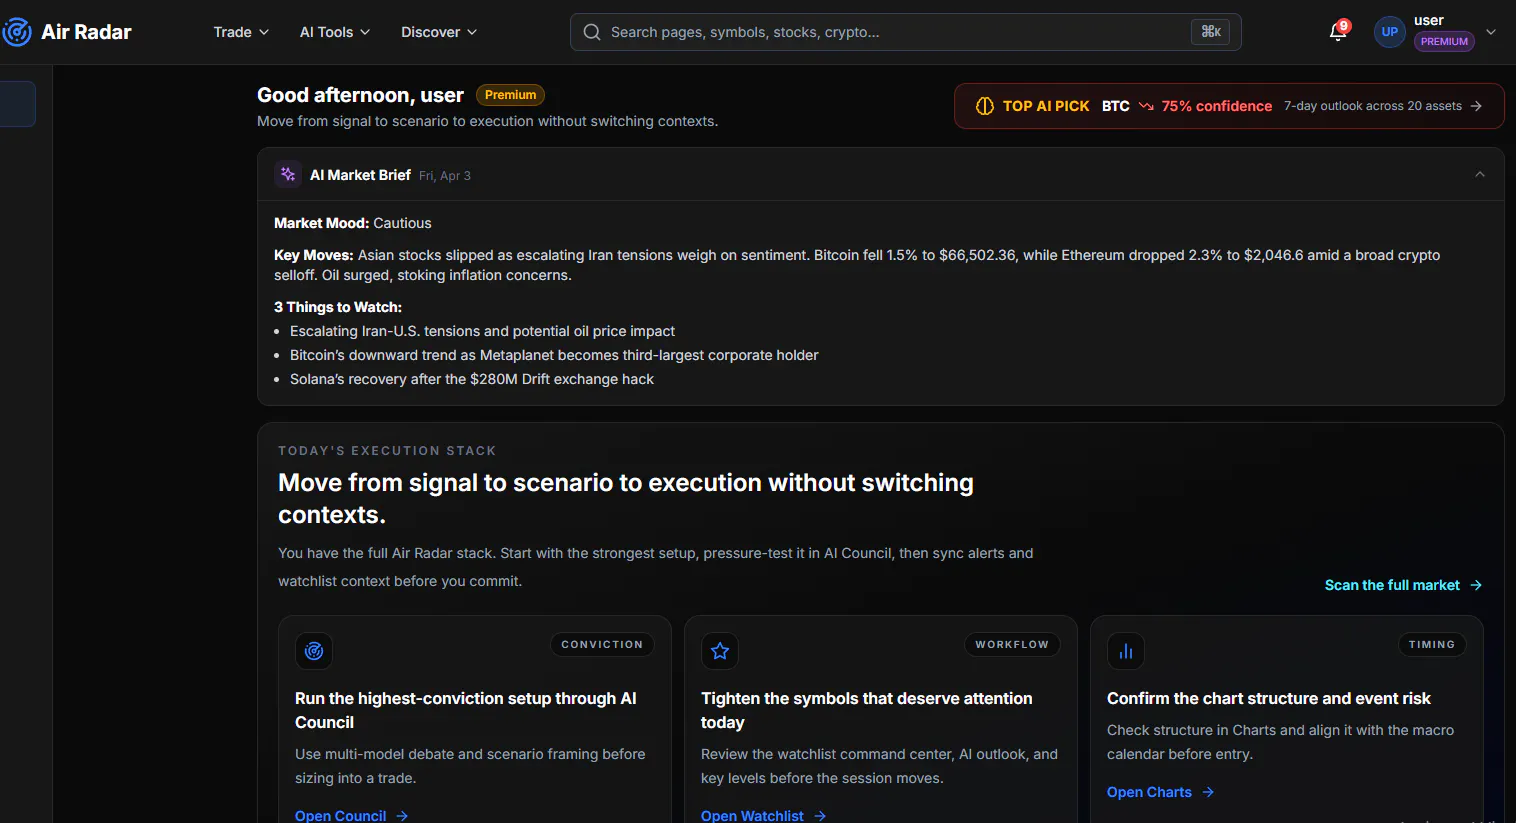Open the Discover menu
This screenshot has width=1516, height=823.
pyautogui.click(x=439, y=32)
